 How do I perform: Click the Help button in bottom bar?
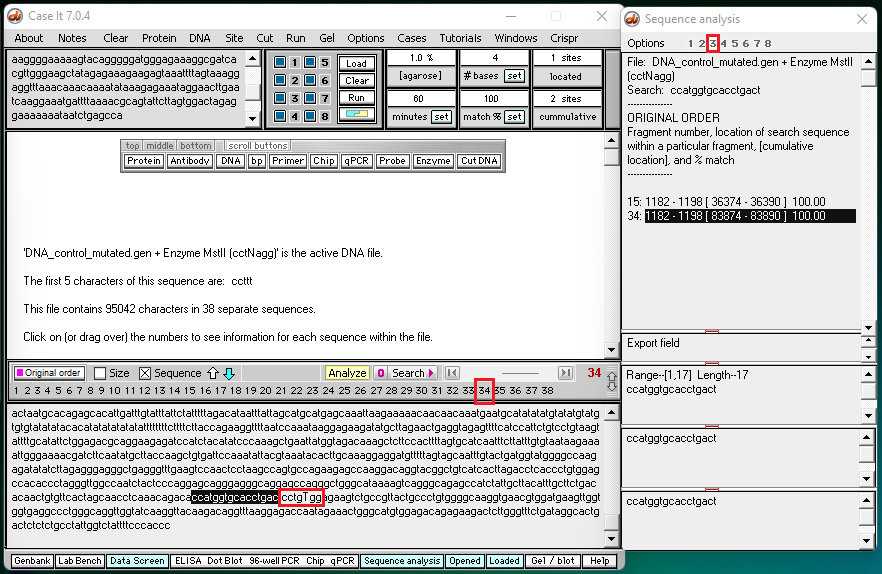point(599,561)
